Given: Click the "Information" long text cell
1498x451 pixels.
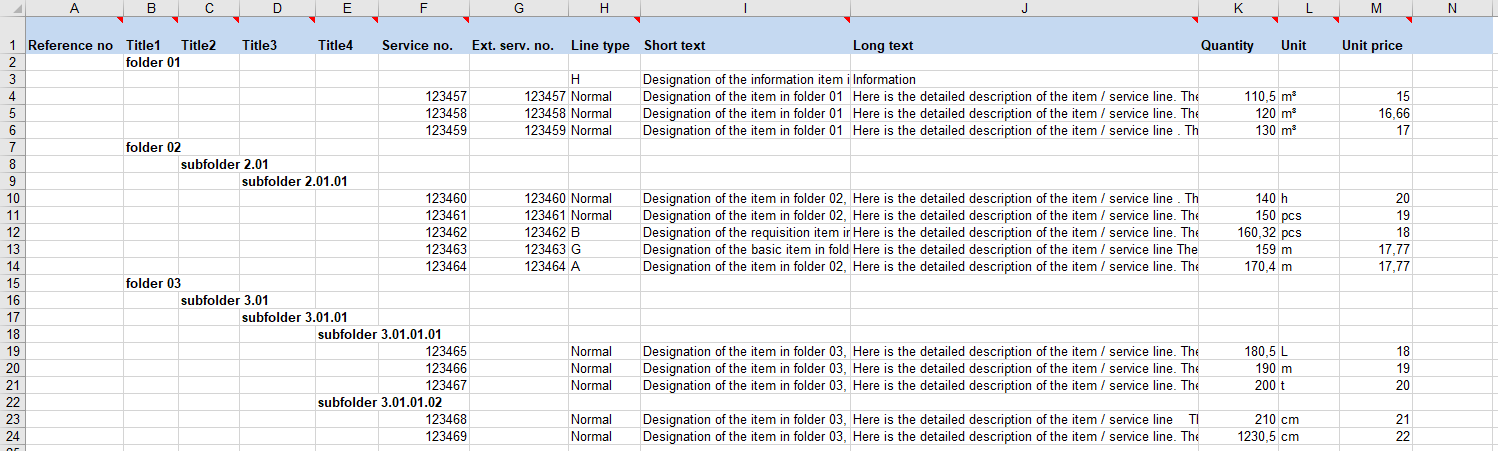Looking at the screenshot, I should click(x=1024, y=79).
